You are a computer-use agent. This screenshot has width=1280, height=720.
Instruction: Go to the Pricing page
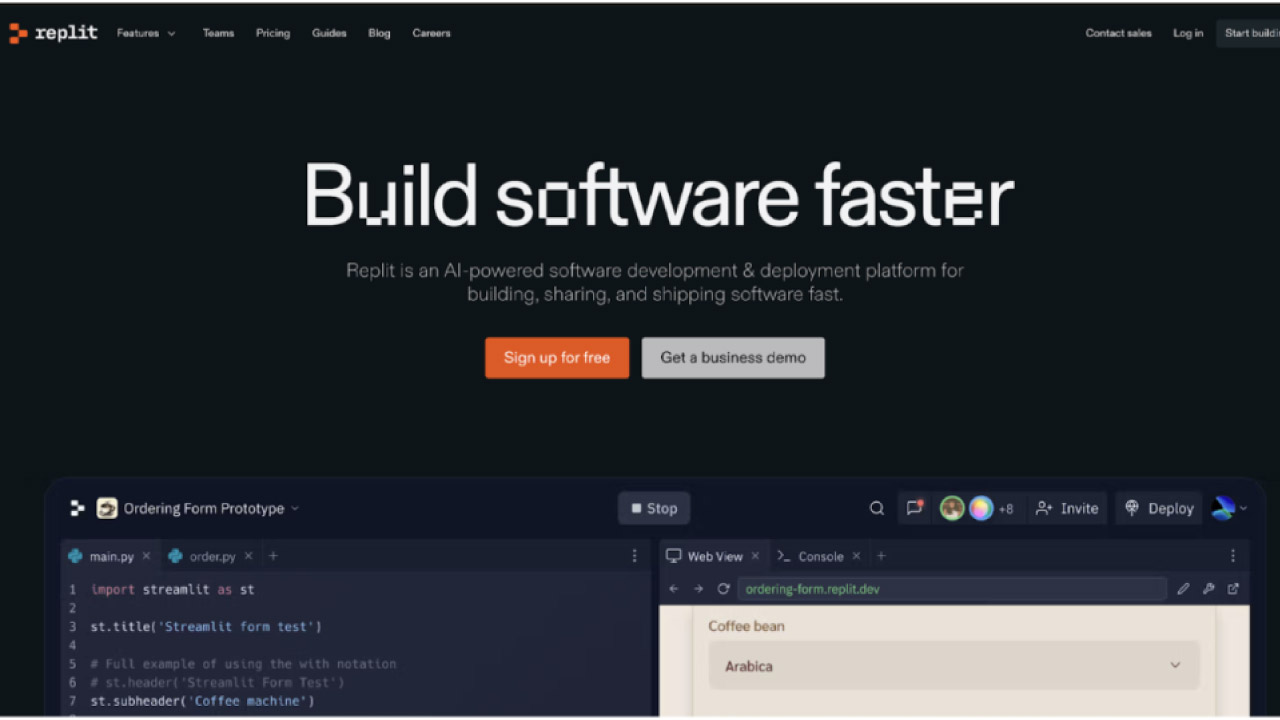coord(272,33)
